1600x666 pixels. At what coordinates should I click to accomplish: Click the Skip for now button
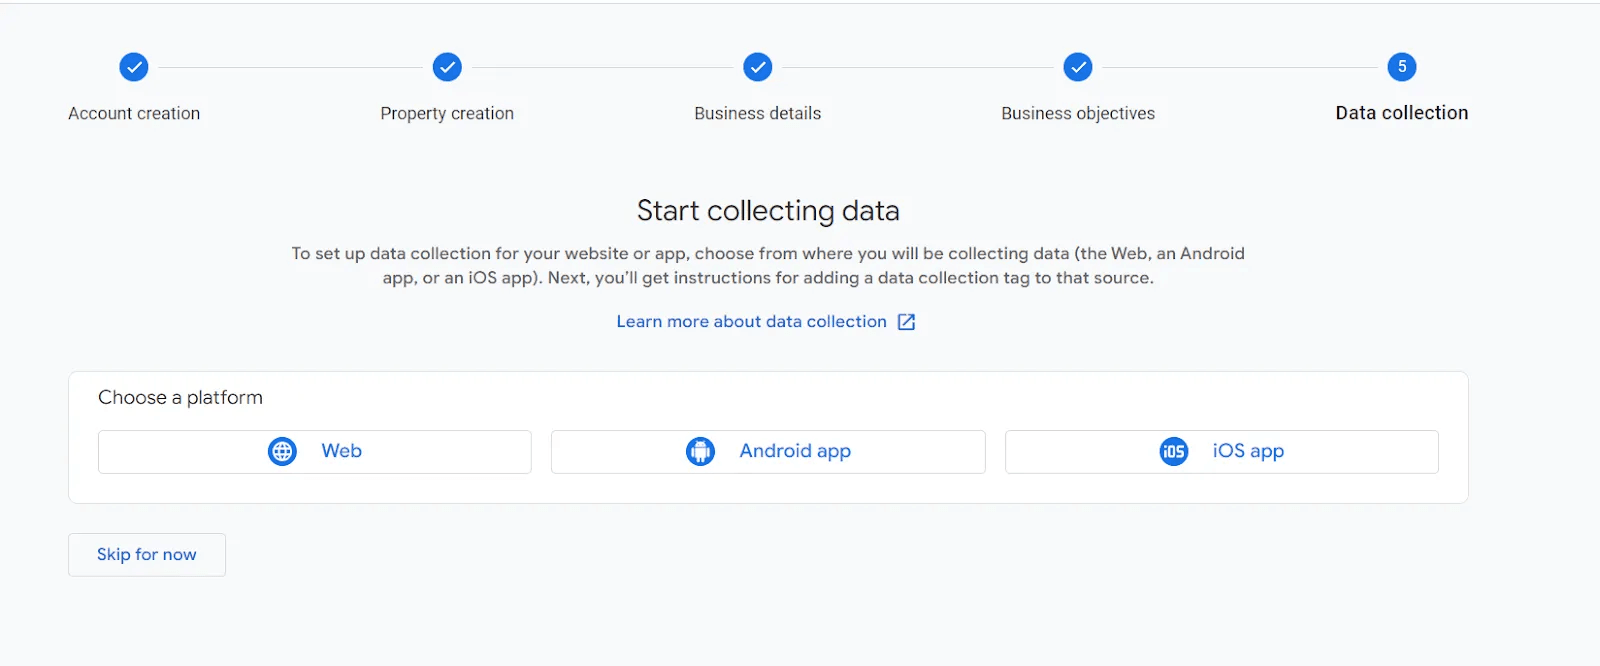coord(147,555)
